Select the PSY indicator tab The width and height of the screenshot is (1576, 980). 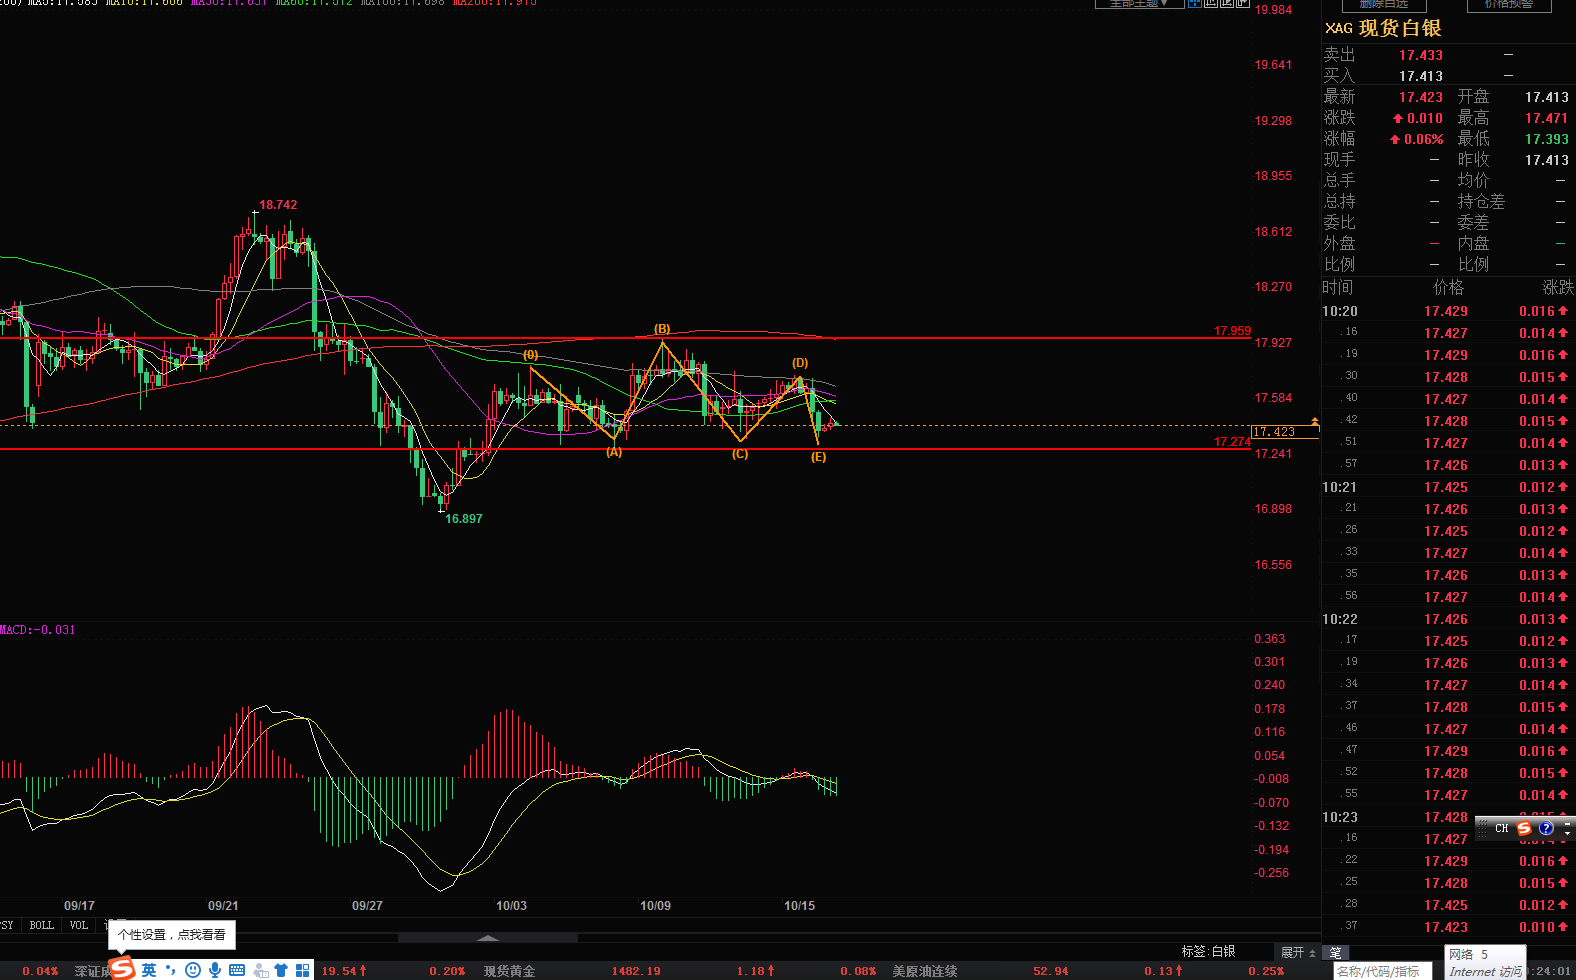point(7,925)
